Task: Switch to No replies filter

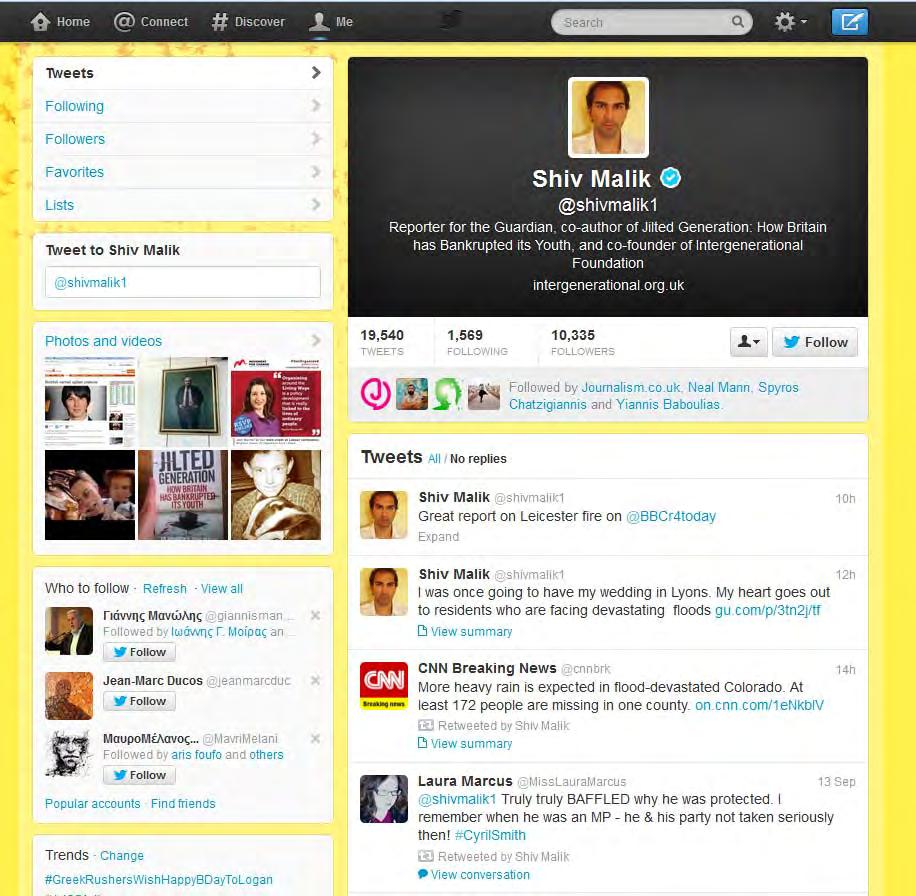Action: coord(478,459)
